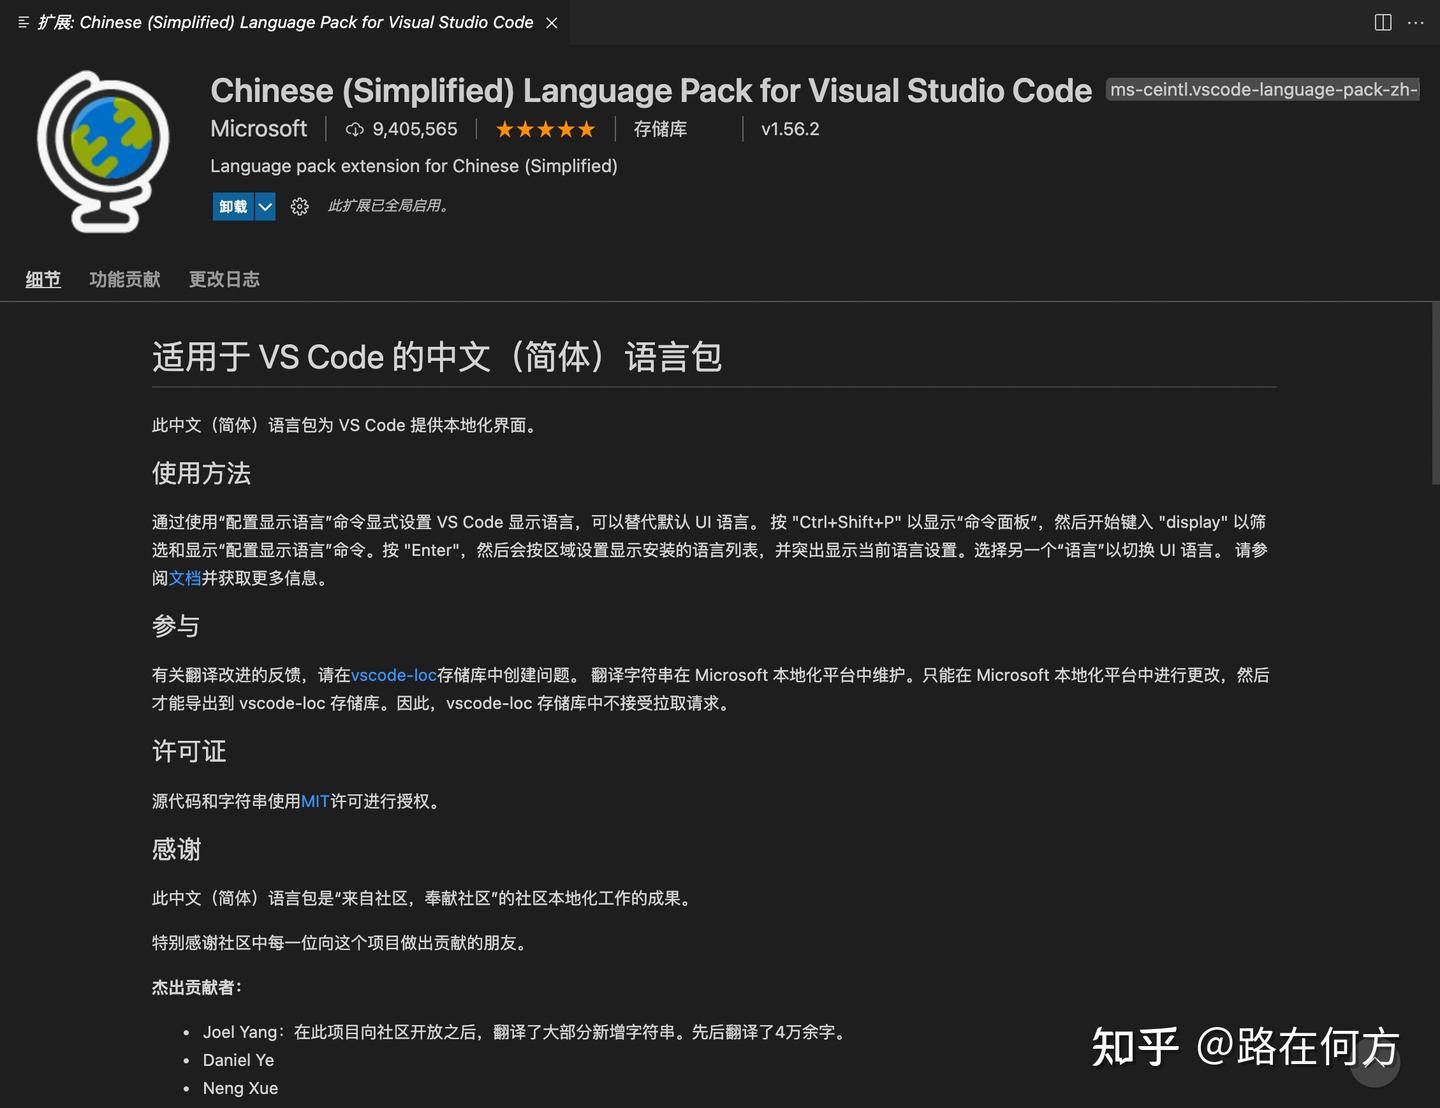Click the v1.56.2 version label
Viewport: 1440px width, 1108px height.
click(790, 128)
